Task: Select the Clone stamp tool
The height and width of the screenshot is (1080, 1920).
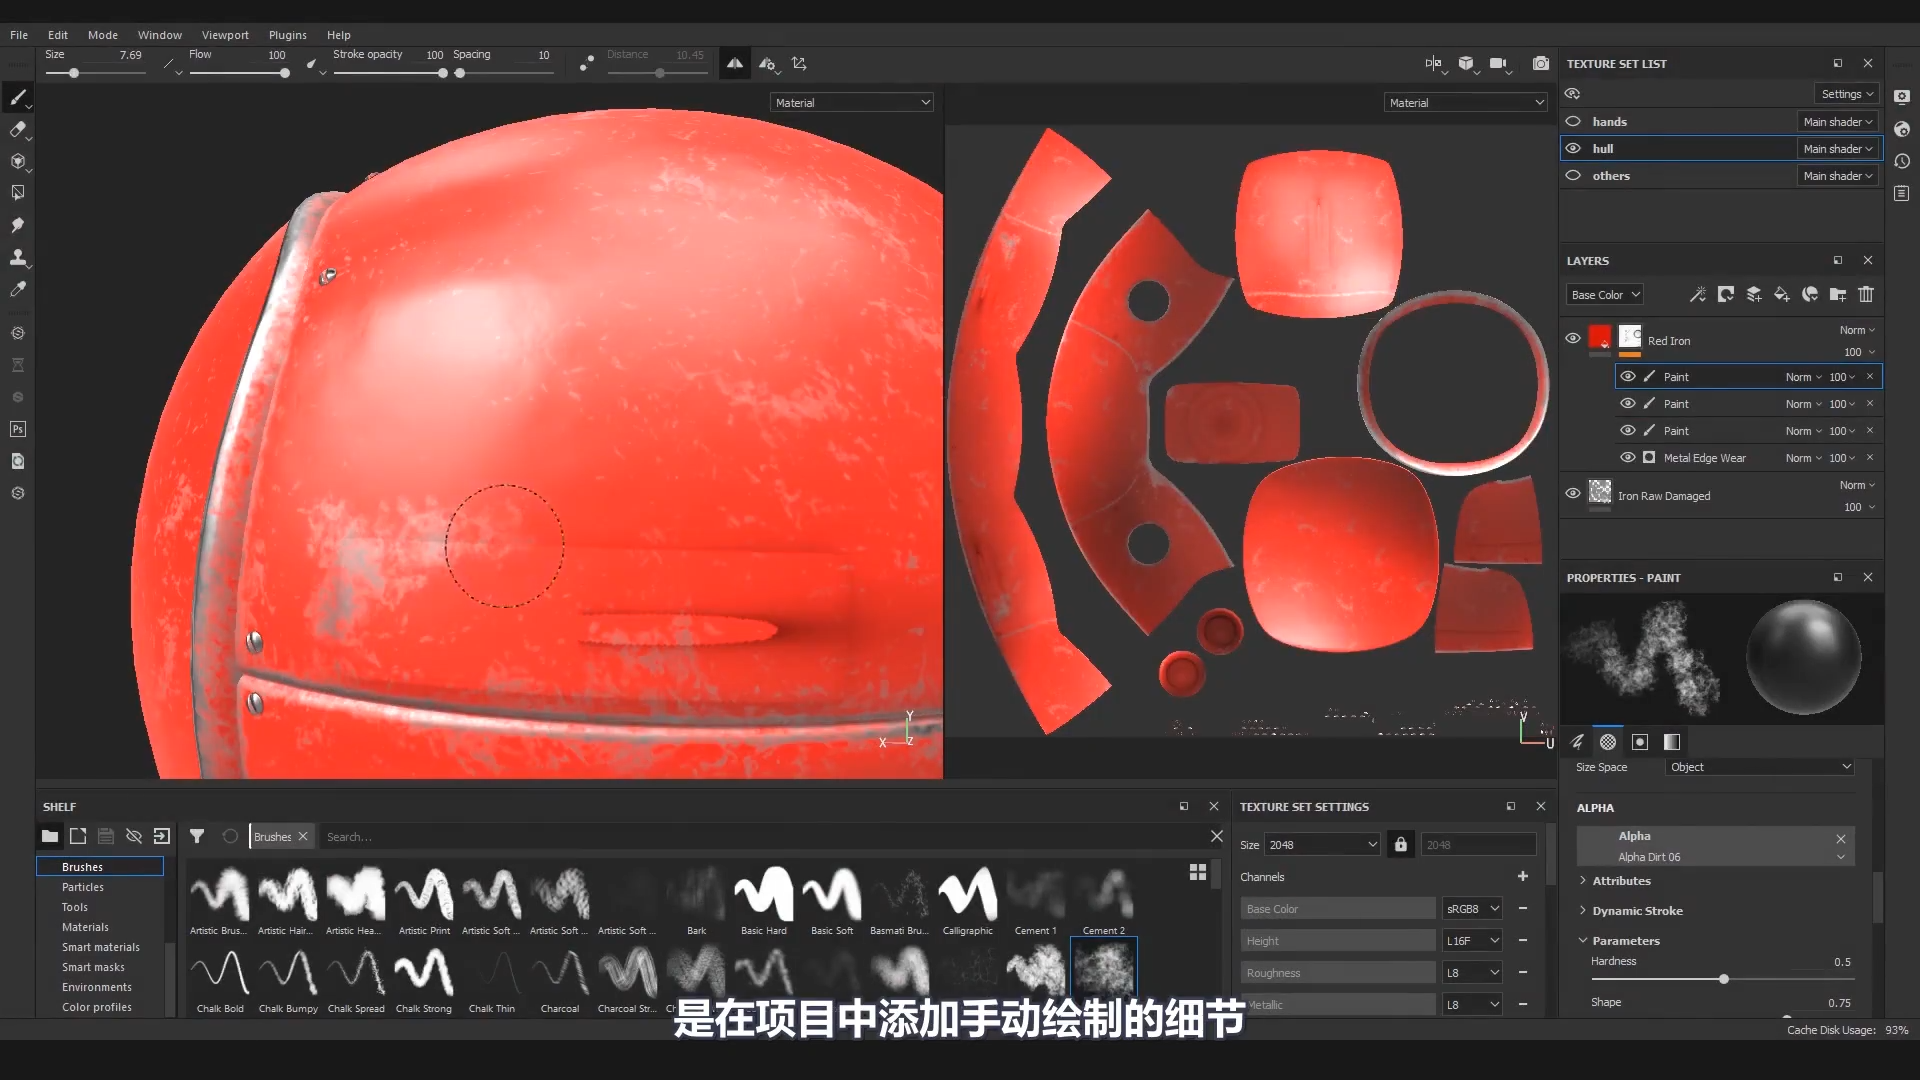Action: tap(17, 257)
